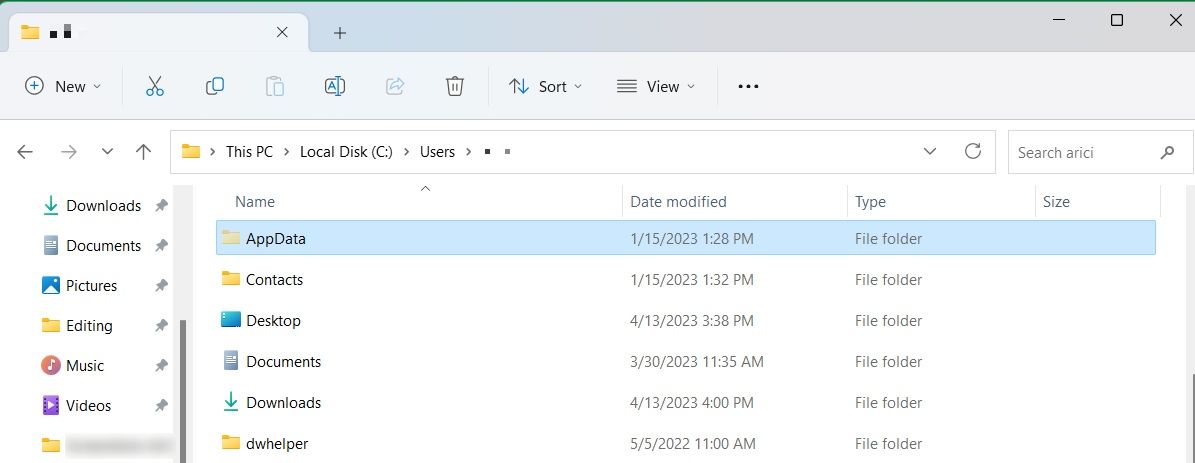Open the New item dropdown
Image resolution: width=1195 pixels, height=463 pixels.
coord(63,86)
